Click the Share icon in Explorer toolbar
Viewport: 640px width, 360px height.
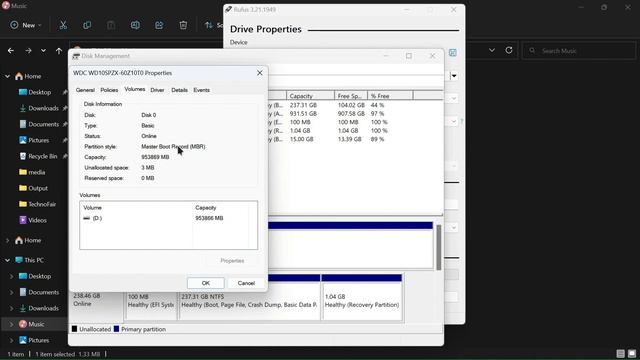click(159, 25)
